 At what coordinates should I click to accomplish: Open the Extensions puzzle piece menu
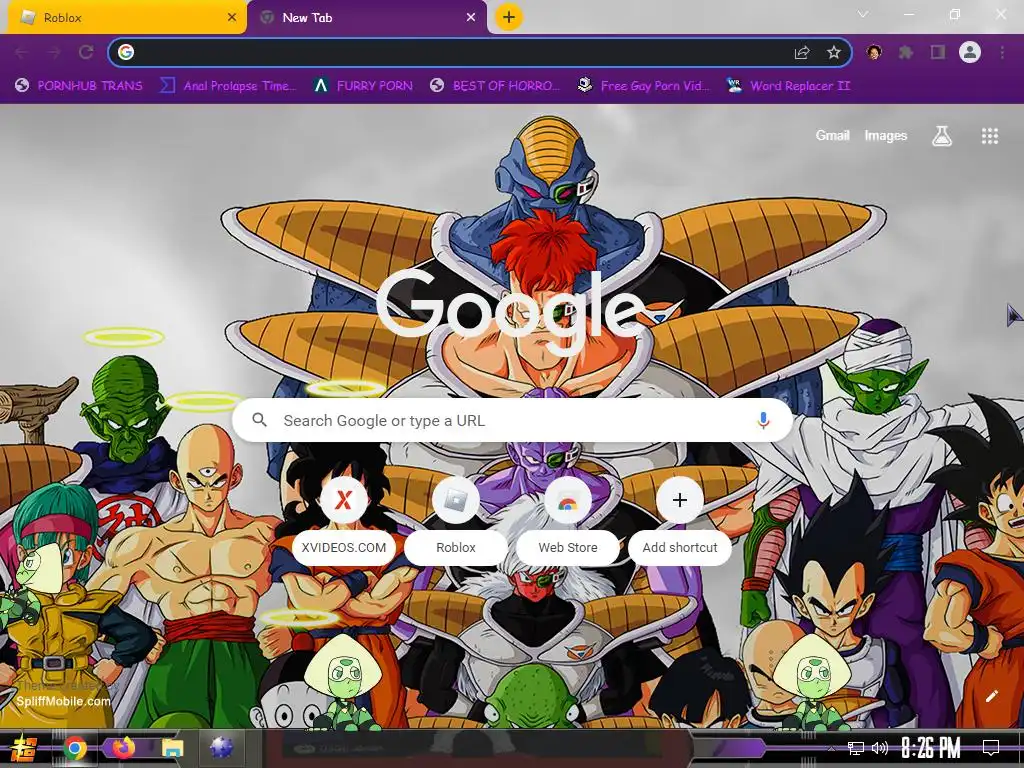(905, 52)
